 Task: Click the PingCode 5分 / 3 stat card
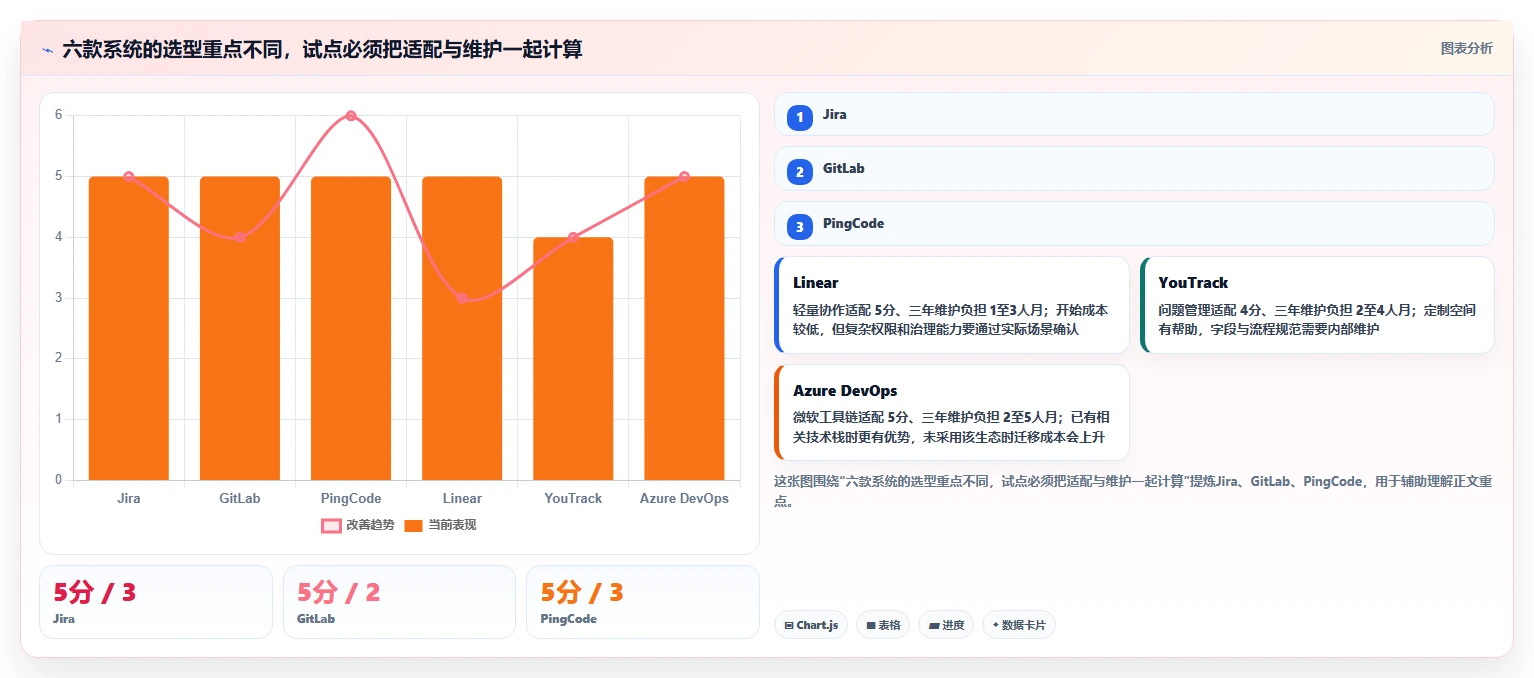click(x=643, y=602)
